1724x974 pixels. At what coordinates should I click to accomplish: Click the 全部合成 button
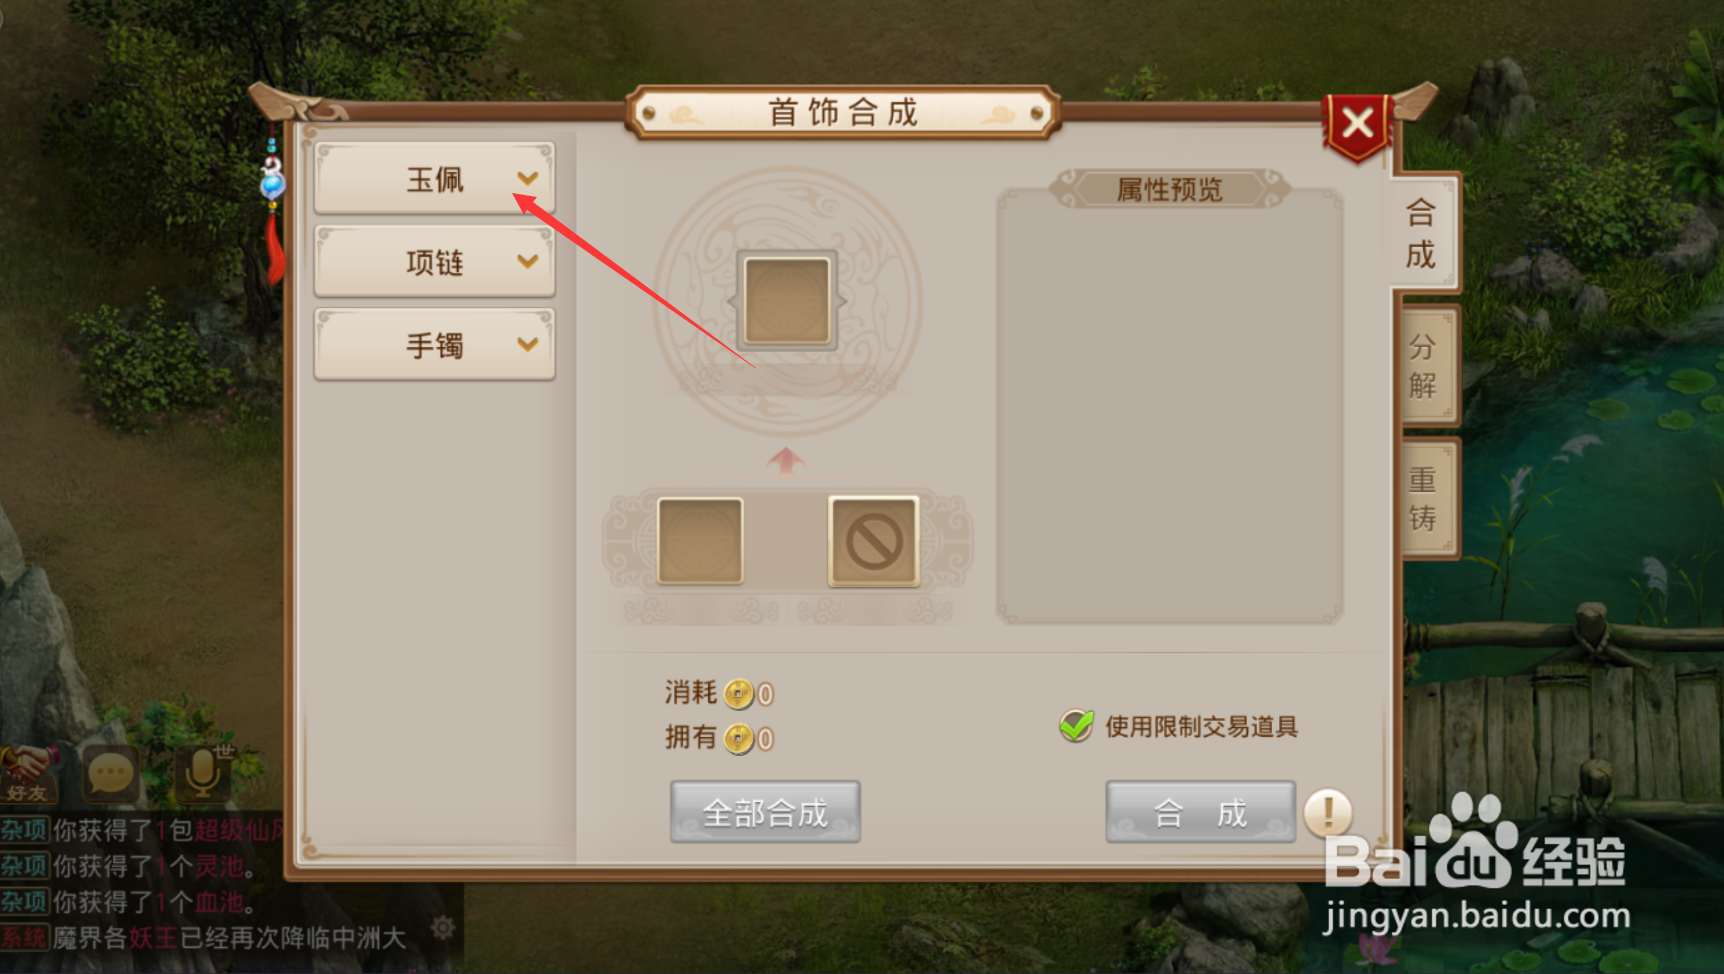[x=765, y=812]
